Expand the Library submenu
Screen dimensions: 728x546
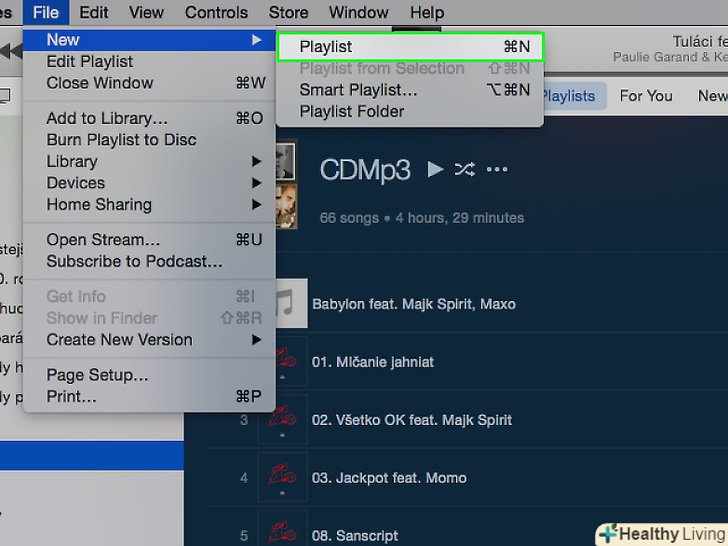pos(149,161)
